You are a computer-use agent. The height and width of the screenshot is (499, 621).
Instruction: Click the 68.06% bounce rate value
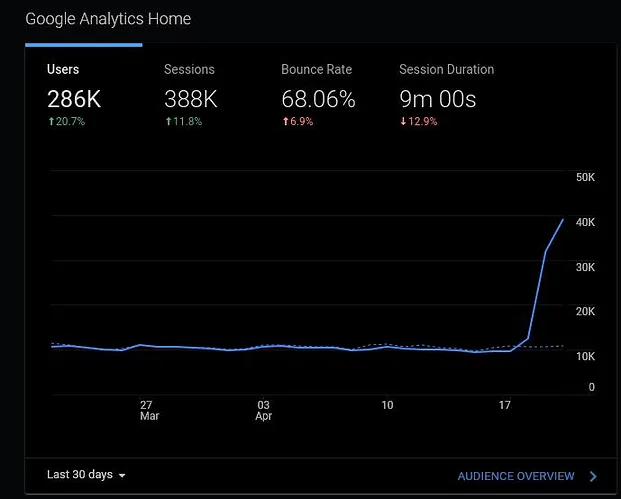(x=318, y=99)
